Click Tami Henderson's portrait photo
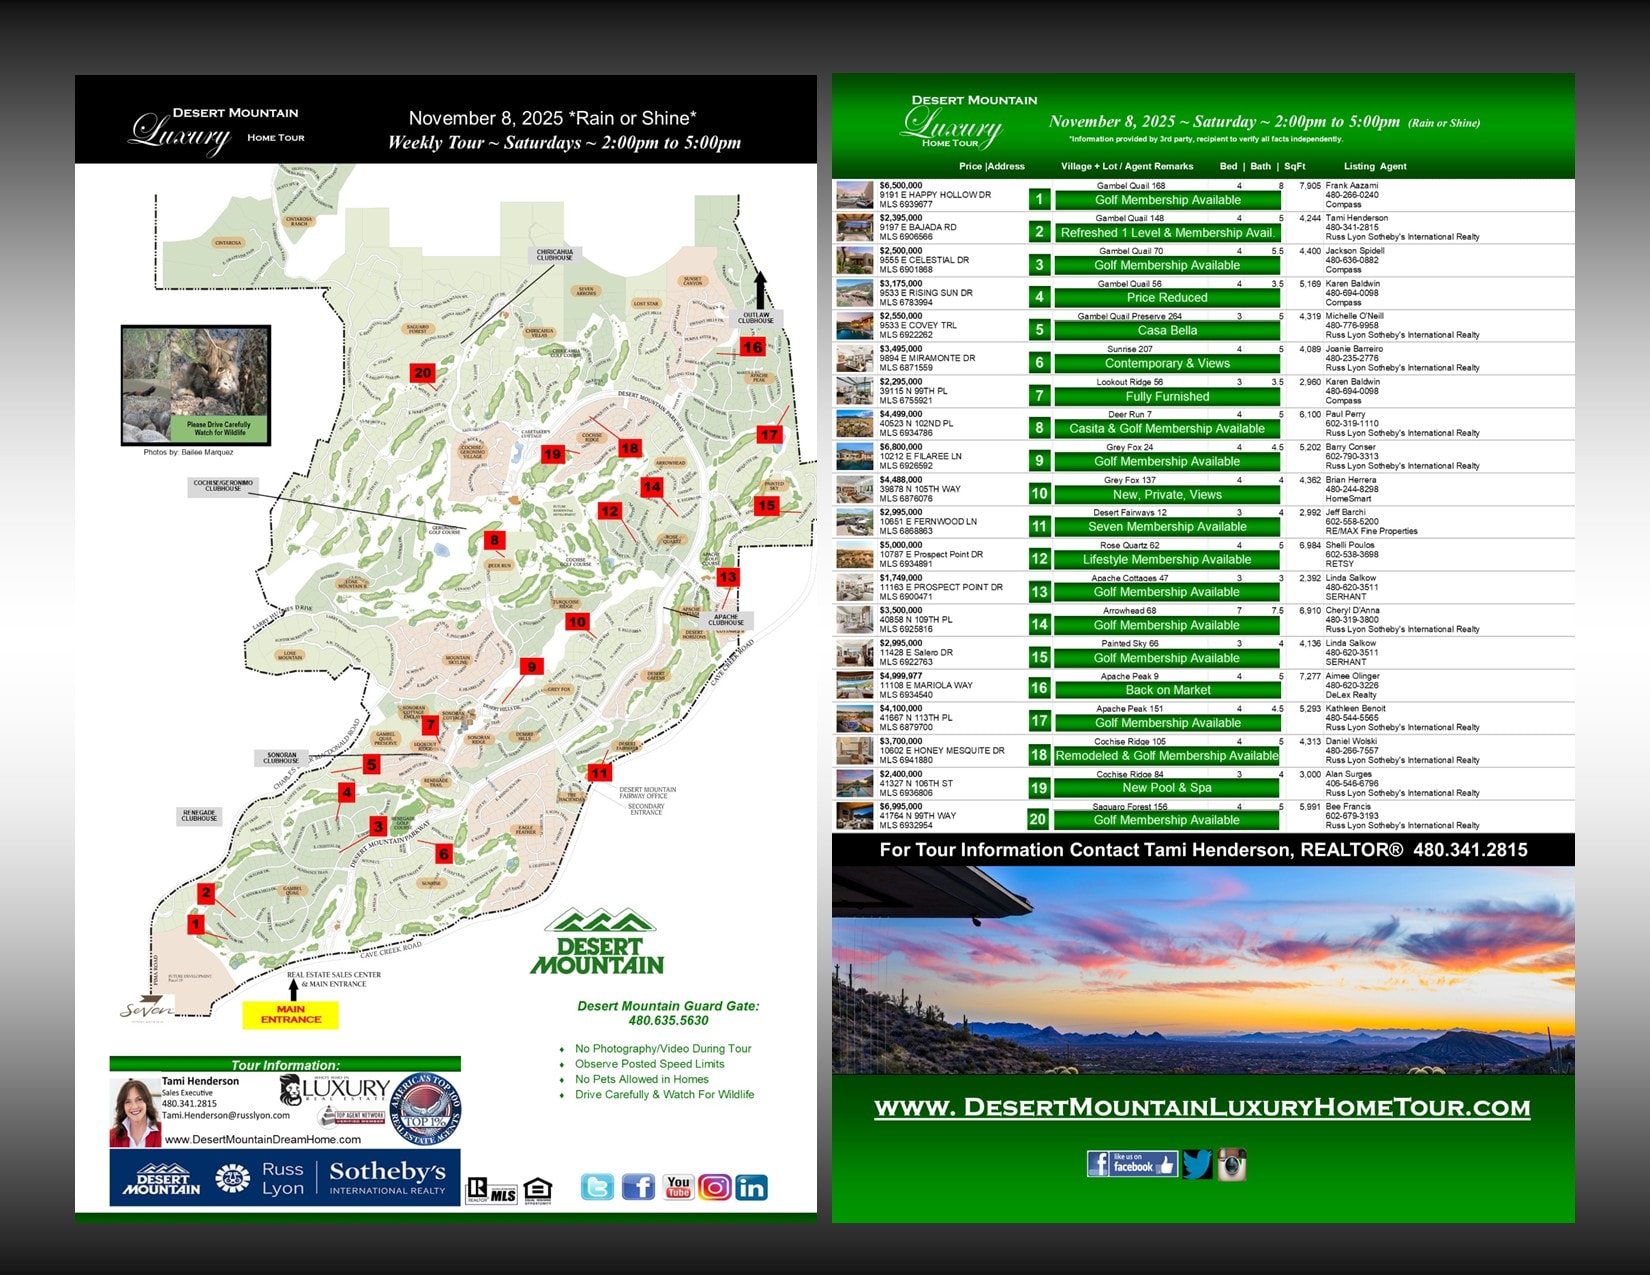This screenshot has width=1650, height=1275. pyautogui.click(x=134, y=1111)
